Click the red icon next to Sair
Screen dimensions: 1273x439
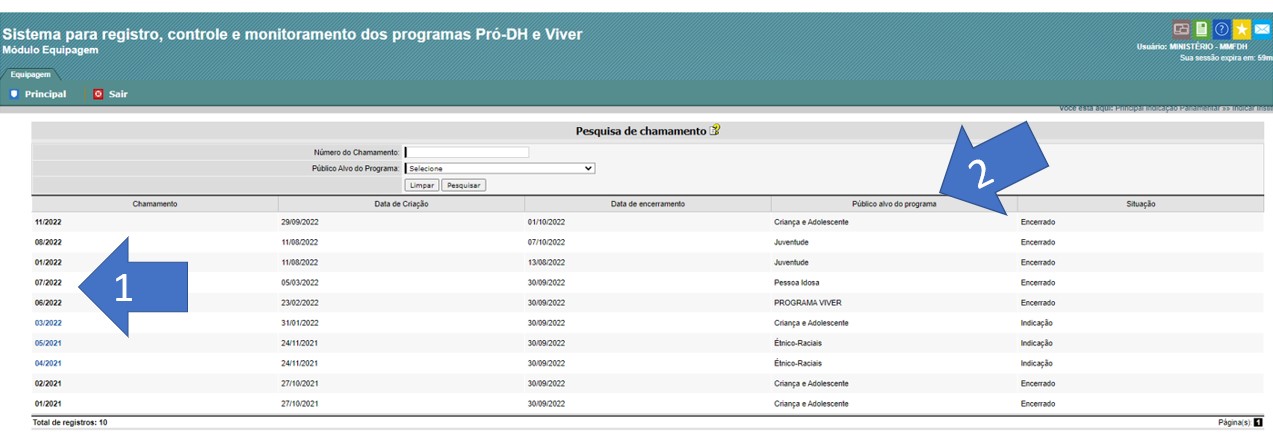(x=98, y=94)
